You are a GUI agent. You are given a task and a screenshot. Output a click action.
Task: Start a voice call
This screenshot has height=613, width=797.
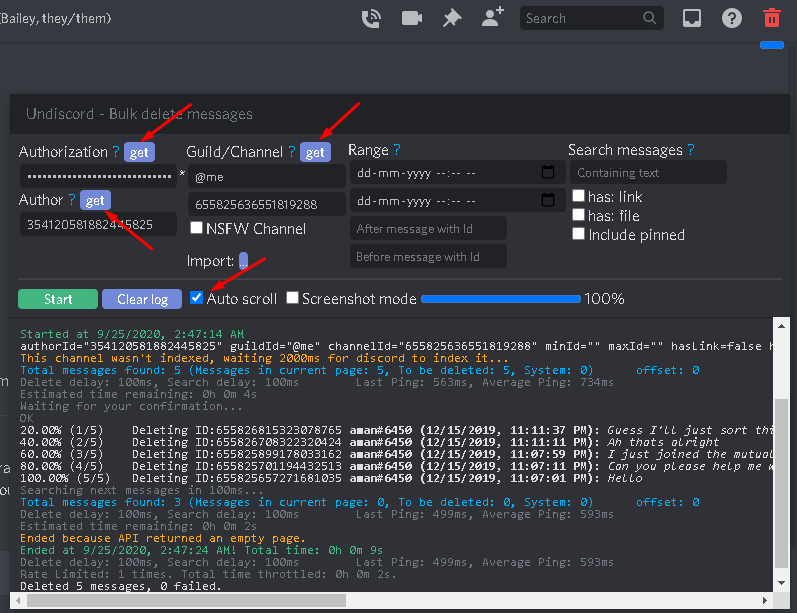tap(372, 18)
